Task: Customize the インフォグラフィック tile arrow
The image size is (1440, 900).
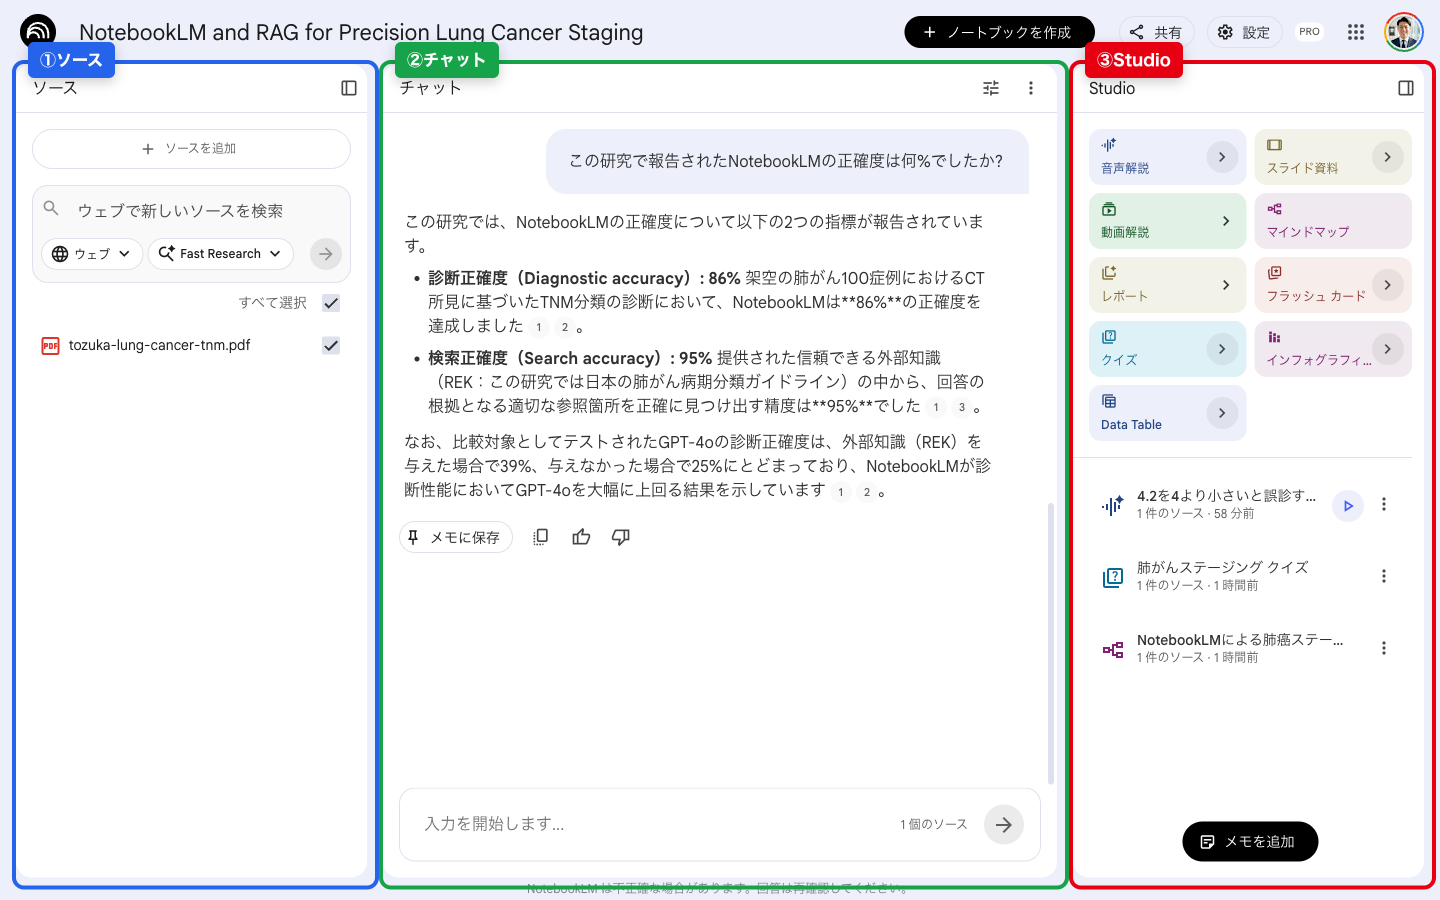Action: [1388, 349]
